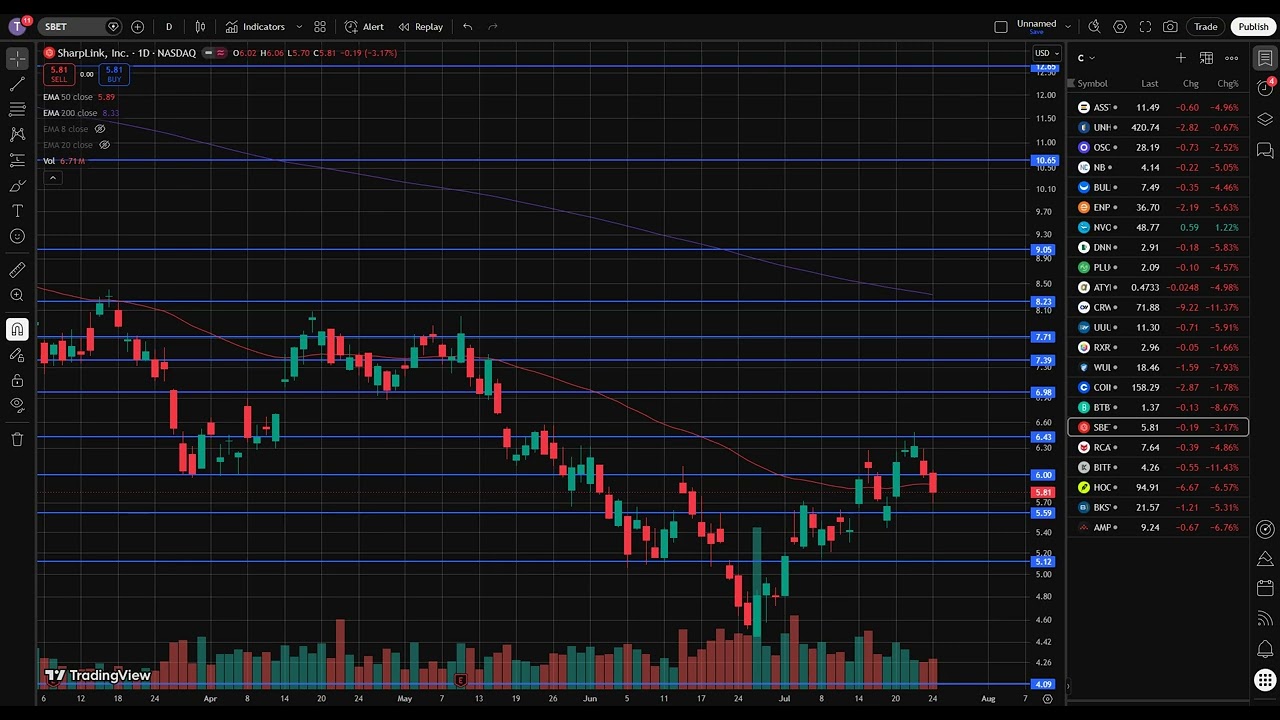Open the apps grid at sidebar bottom

coord(1265,681)
